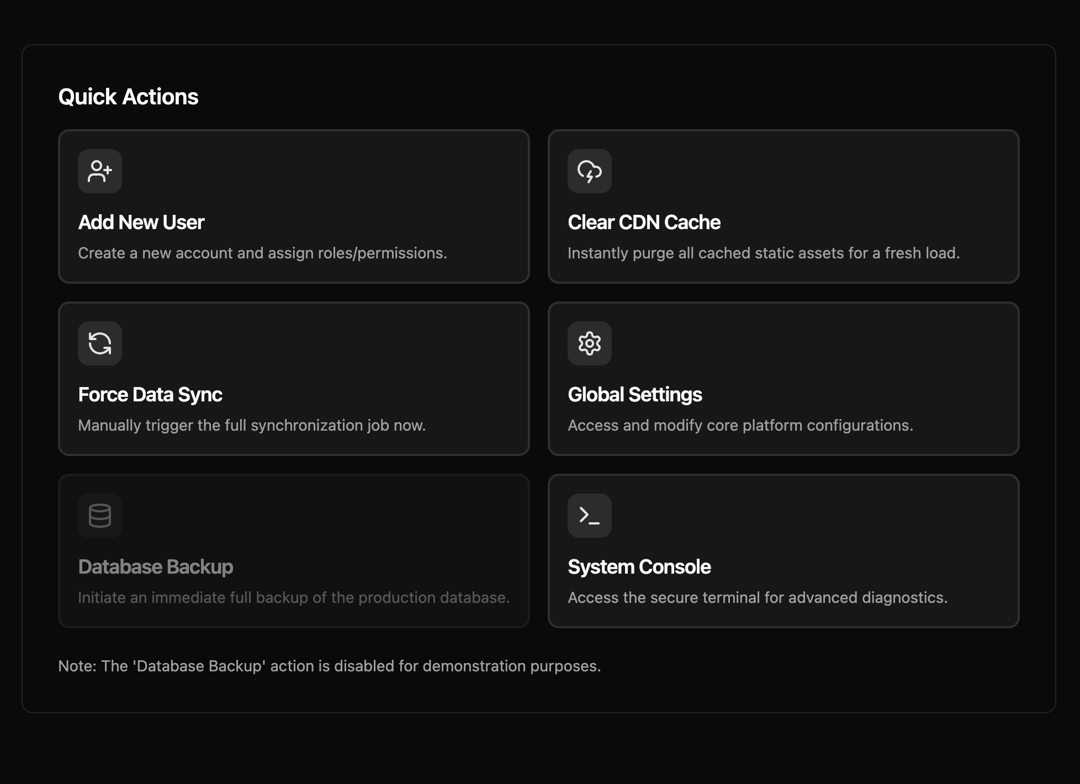Screen dimensions: 1080x784
Task: Click 'Access the secure terminal for advanced diagnostics.' text
Action: click(758, 598)
